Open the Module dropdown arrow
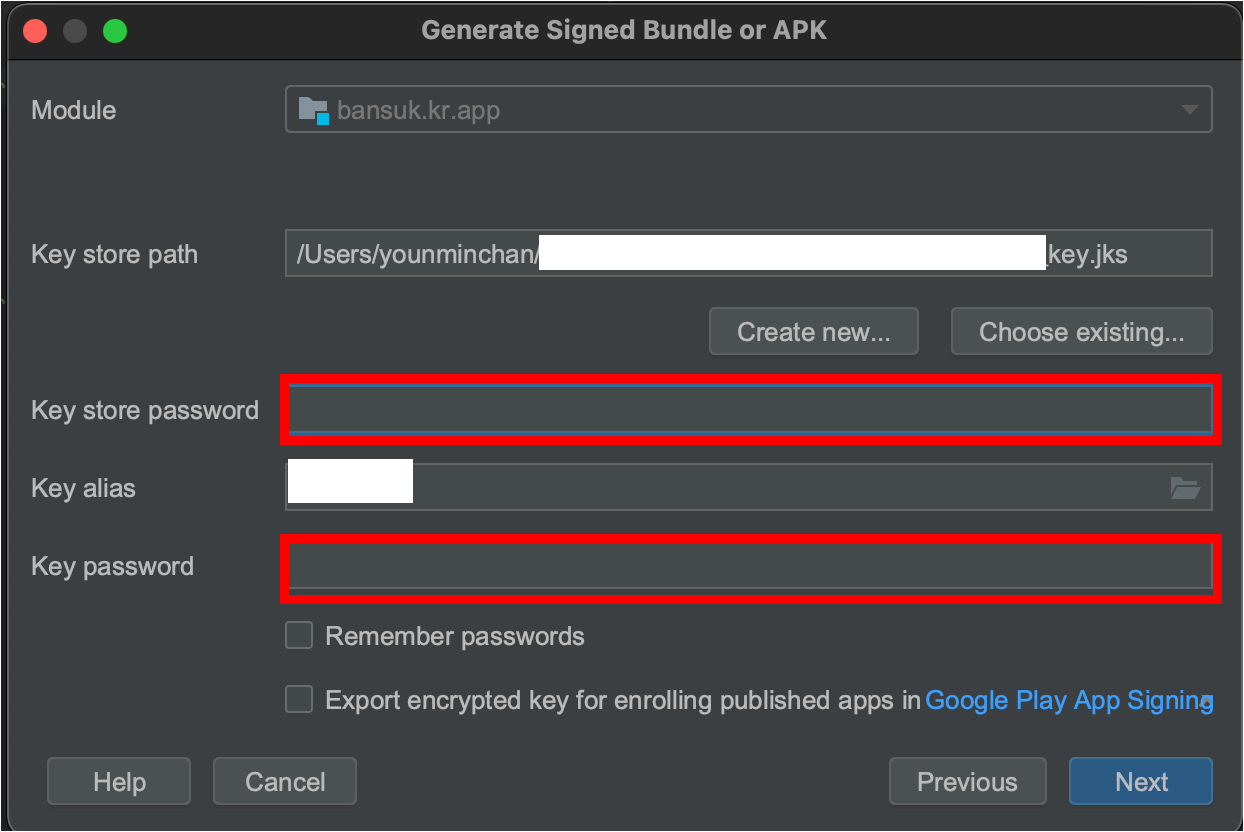 [x=1190, y=109]
